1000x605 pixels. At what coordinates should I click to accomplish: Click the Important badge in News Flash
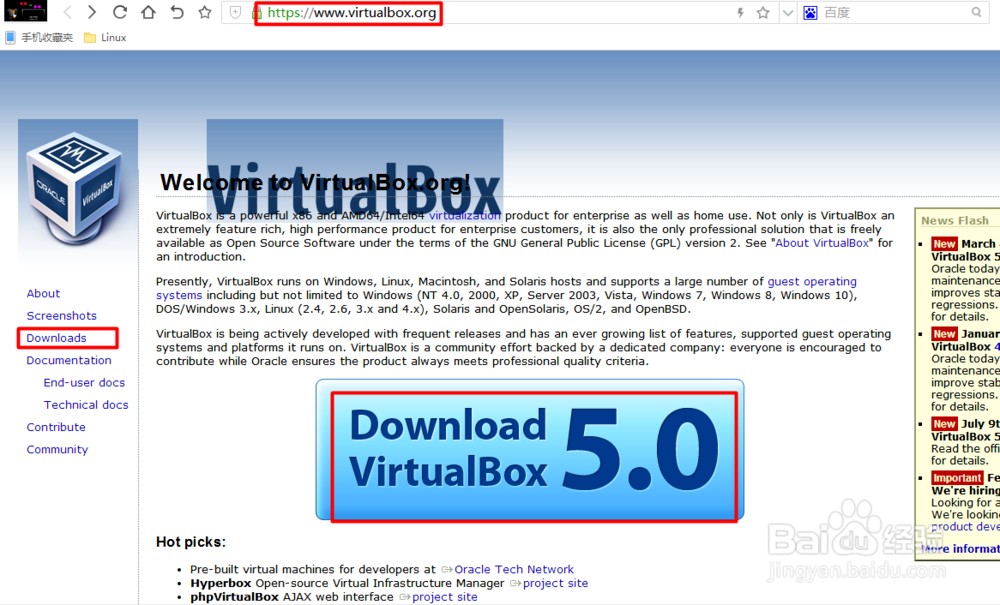click(957, 478)
